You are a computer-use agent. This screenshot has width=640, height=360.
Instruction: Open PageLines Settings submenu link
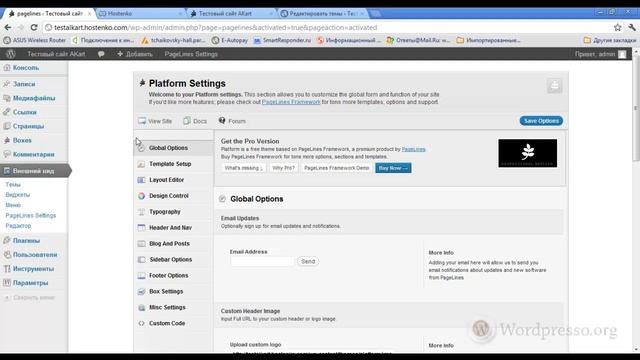click(31, 215)
